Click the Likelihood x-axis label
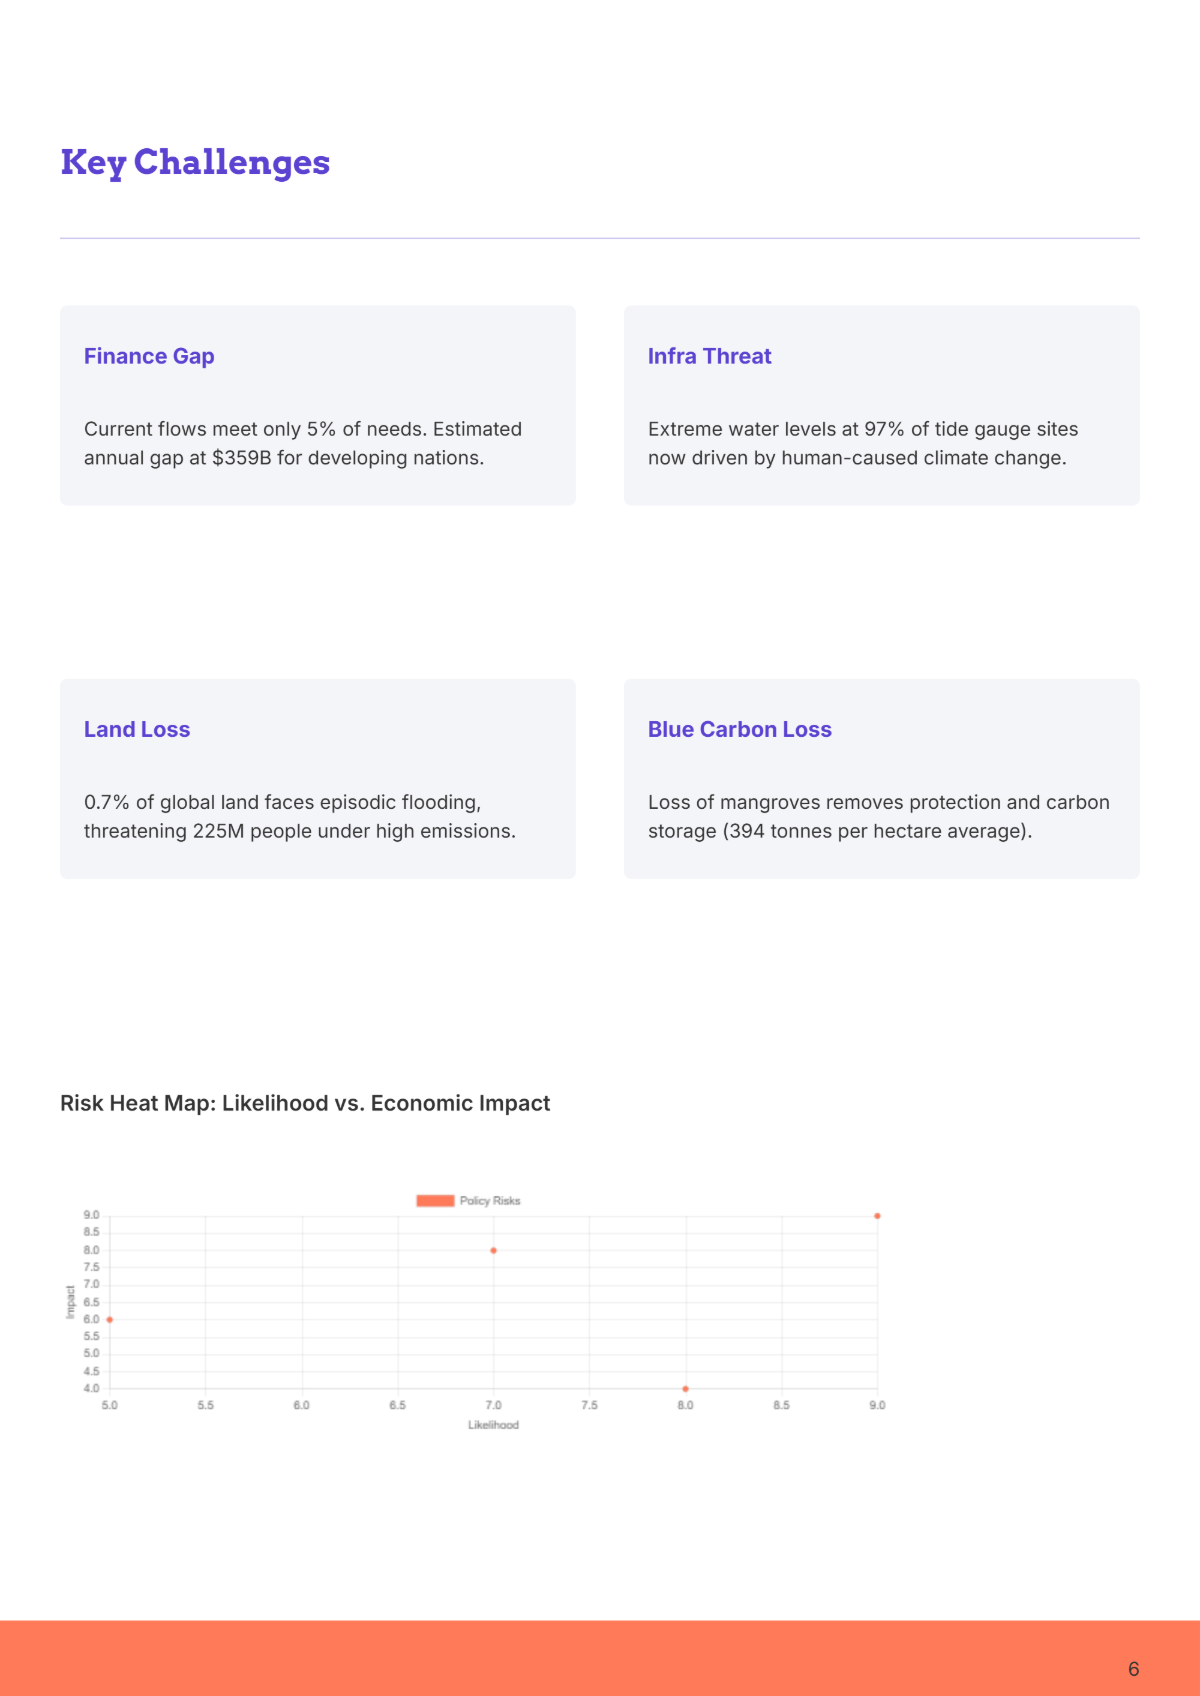The image size is (1200, 1696). click(493, 1425)
